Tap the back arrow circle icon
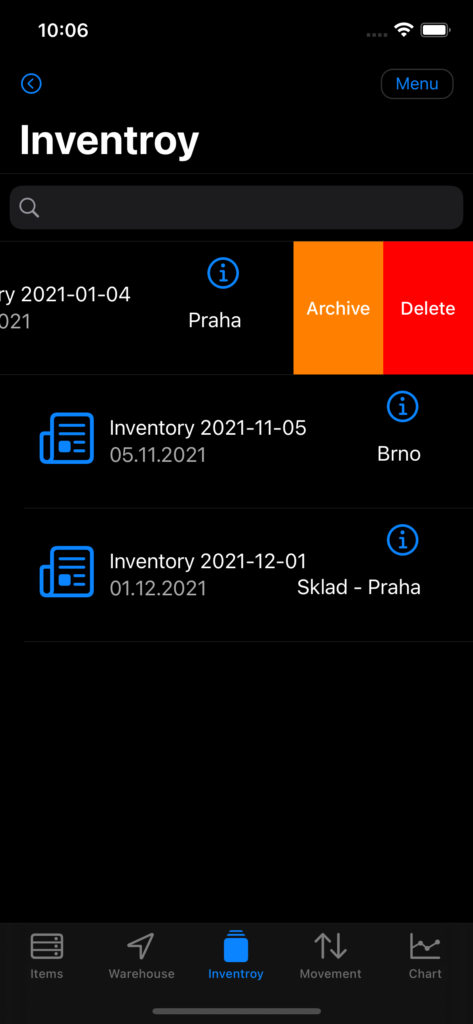 click(31, 84)
